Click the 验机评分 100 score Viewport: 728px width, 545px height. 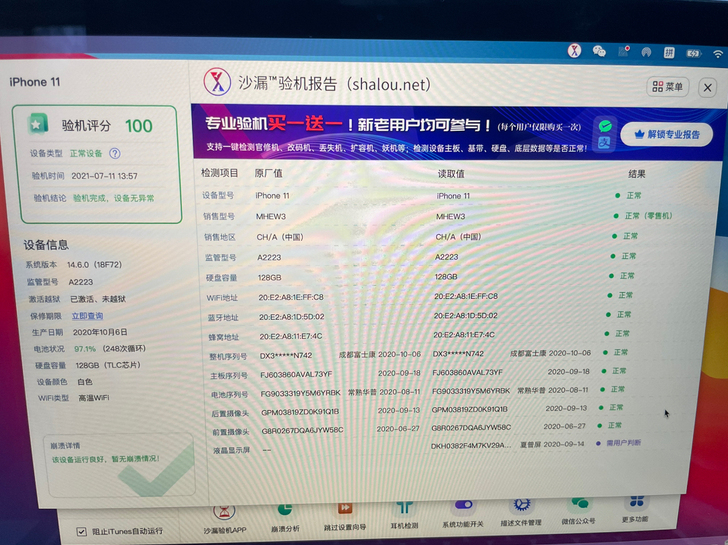click(138, 126)
